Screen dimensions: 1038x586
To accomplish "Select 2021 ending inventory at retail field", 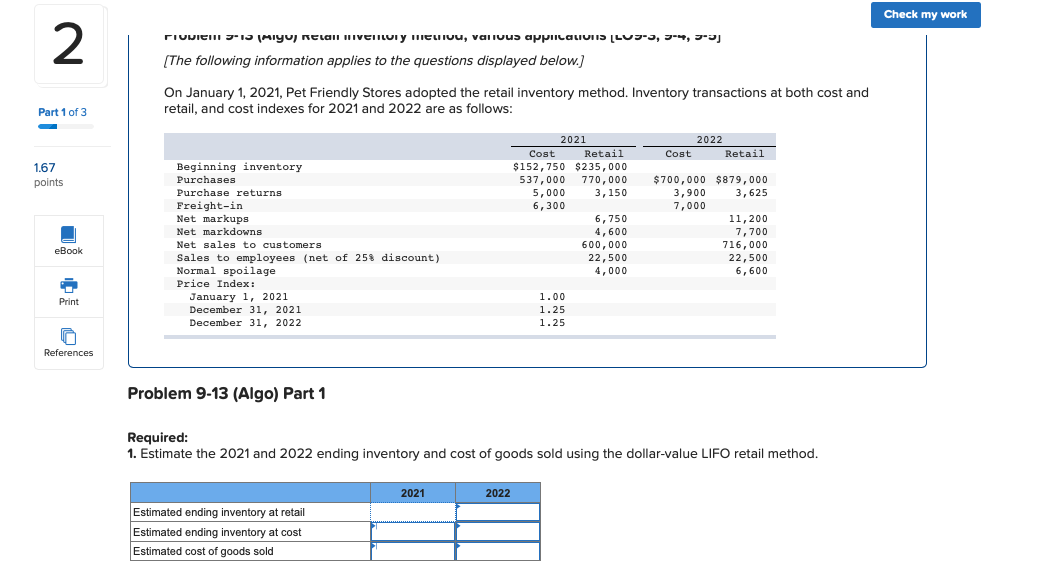I will click(x=412, y=512).
